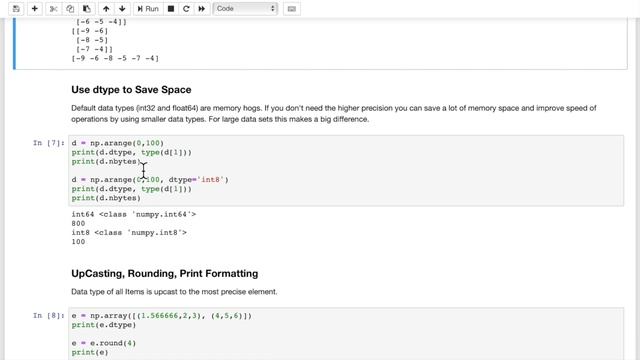Click the output line 'int8 <class 'numpy.int8'>'
640x360 pixels.
pyautogui.click(x=129, y=233)
